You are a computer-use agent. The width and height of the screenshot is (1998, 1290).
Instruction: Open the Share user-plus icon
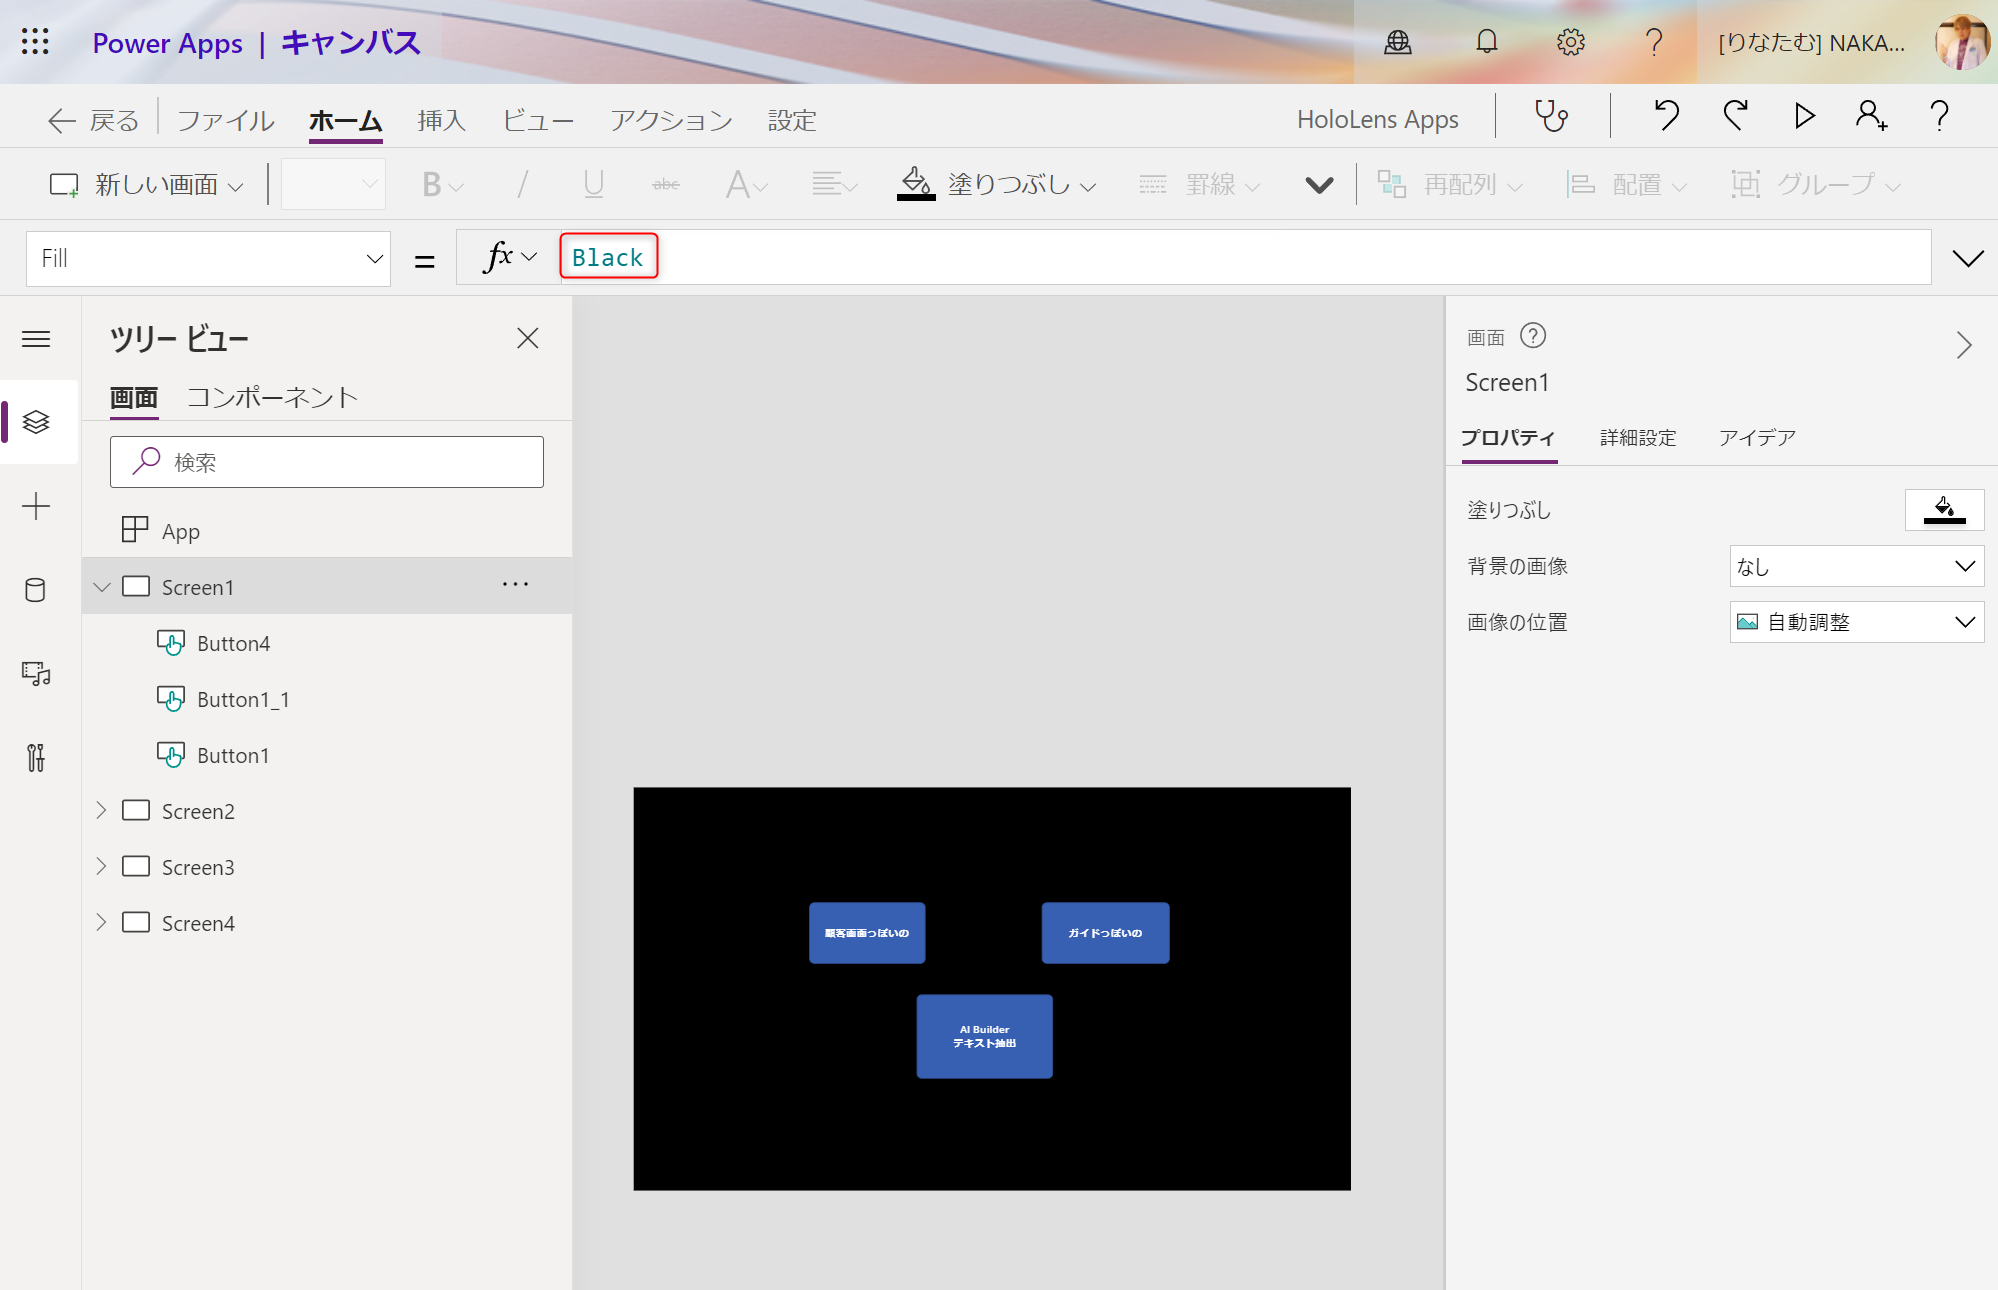[x=1871, y=116]
